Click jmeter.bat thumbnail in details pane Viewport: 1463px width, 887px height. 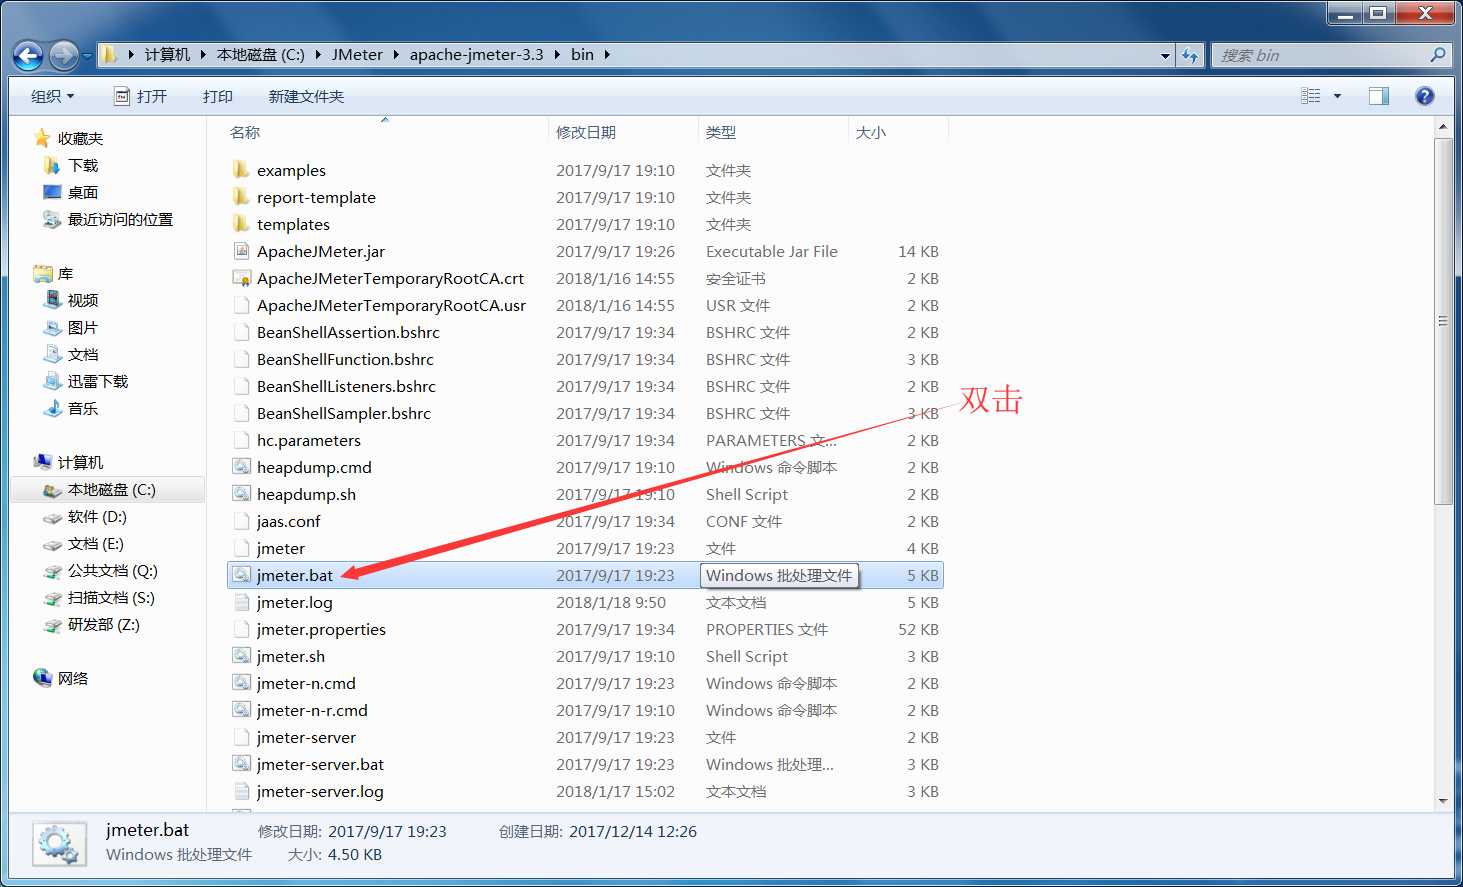point(60,844)
